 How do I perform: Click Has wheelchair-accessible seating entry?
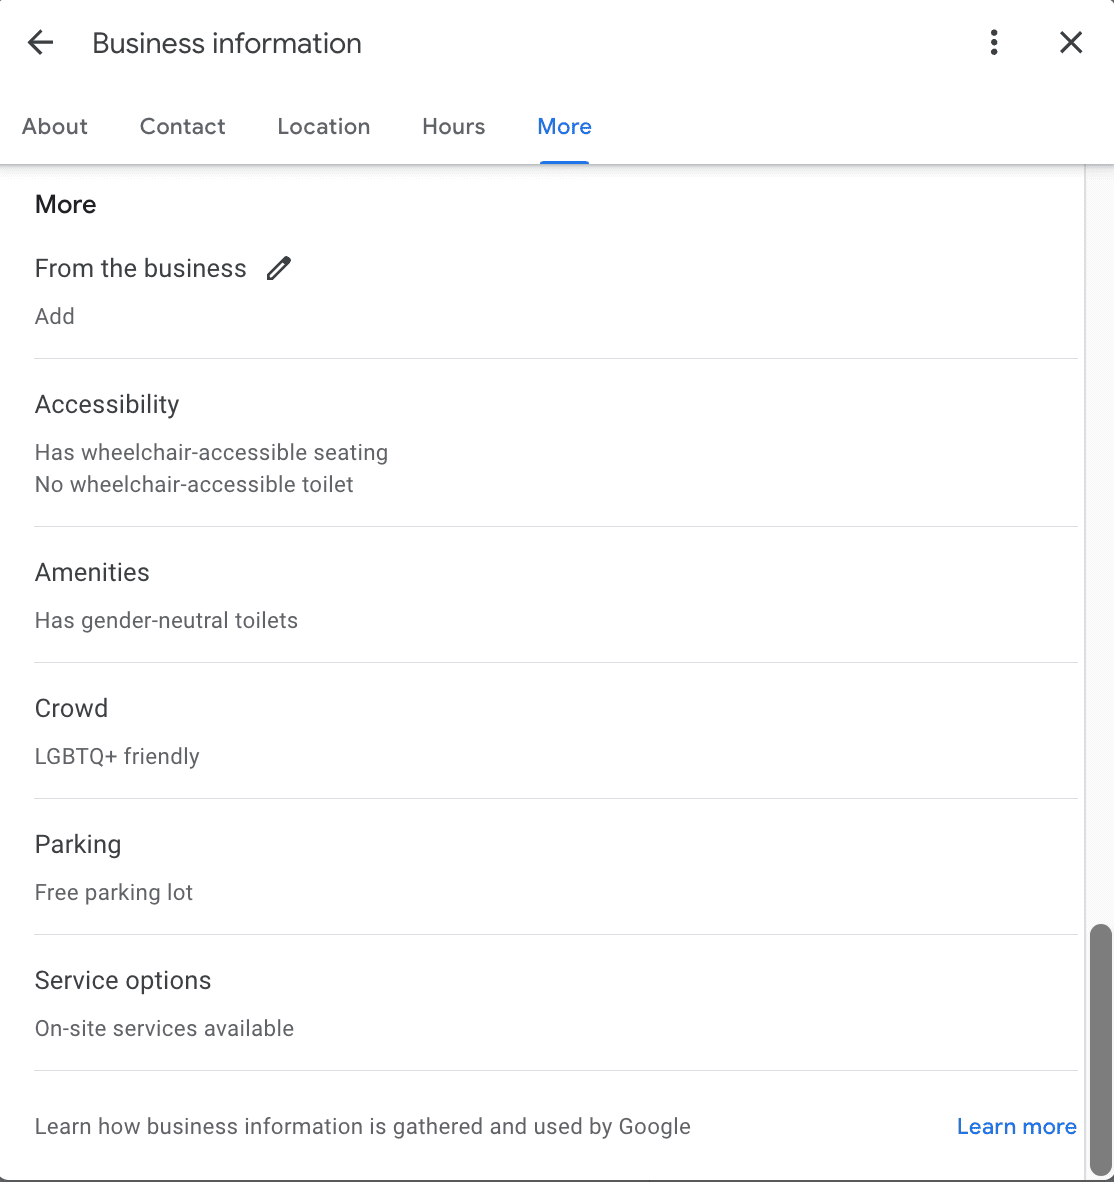pos(211,452)
